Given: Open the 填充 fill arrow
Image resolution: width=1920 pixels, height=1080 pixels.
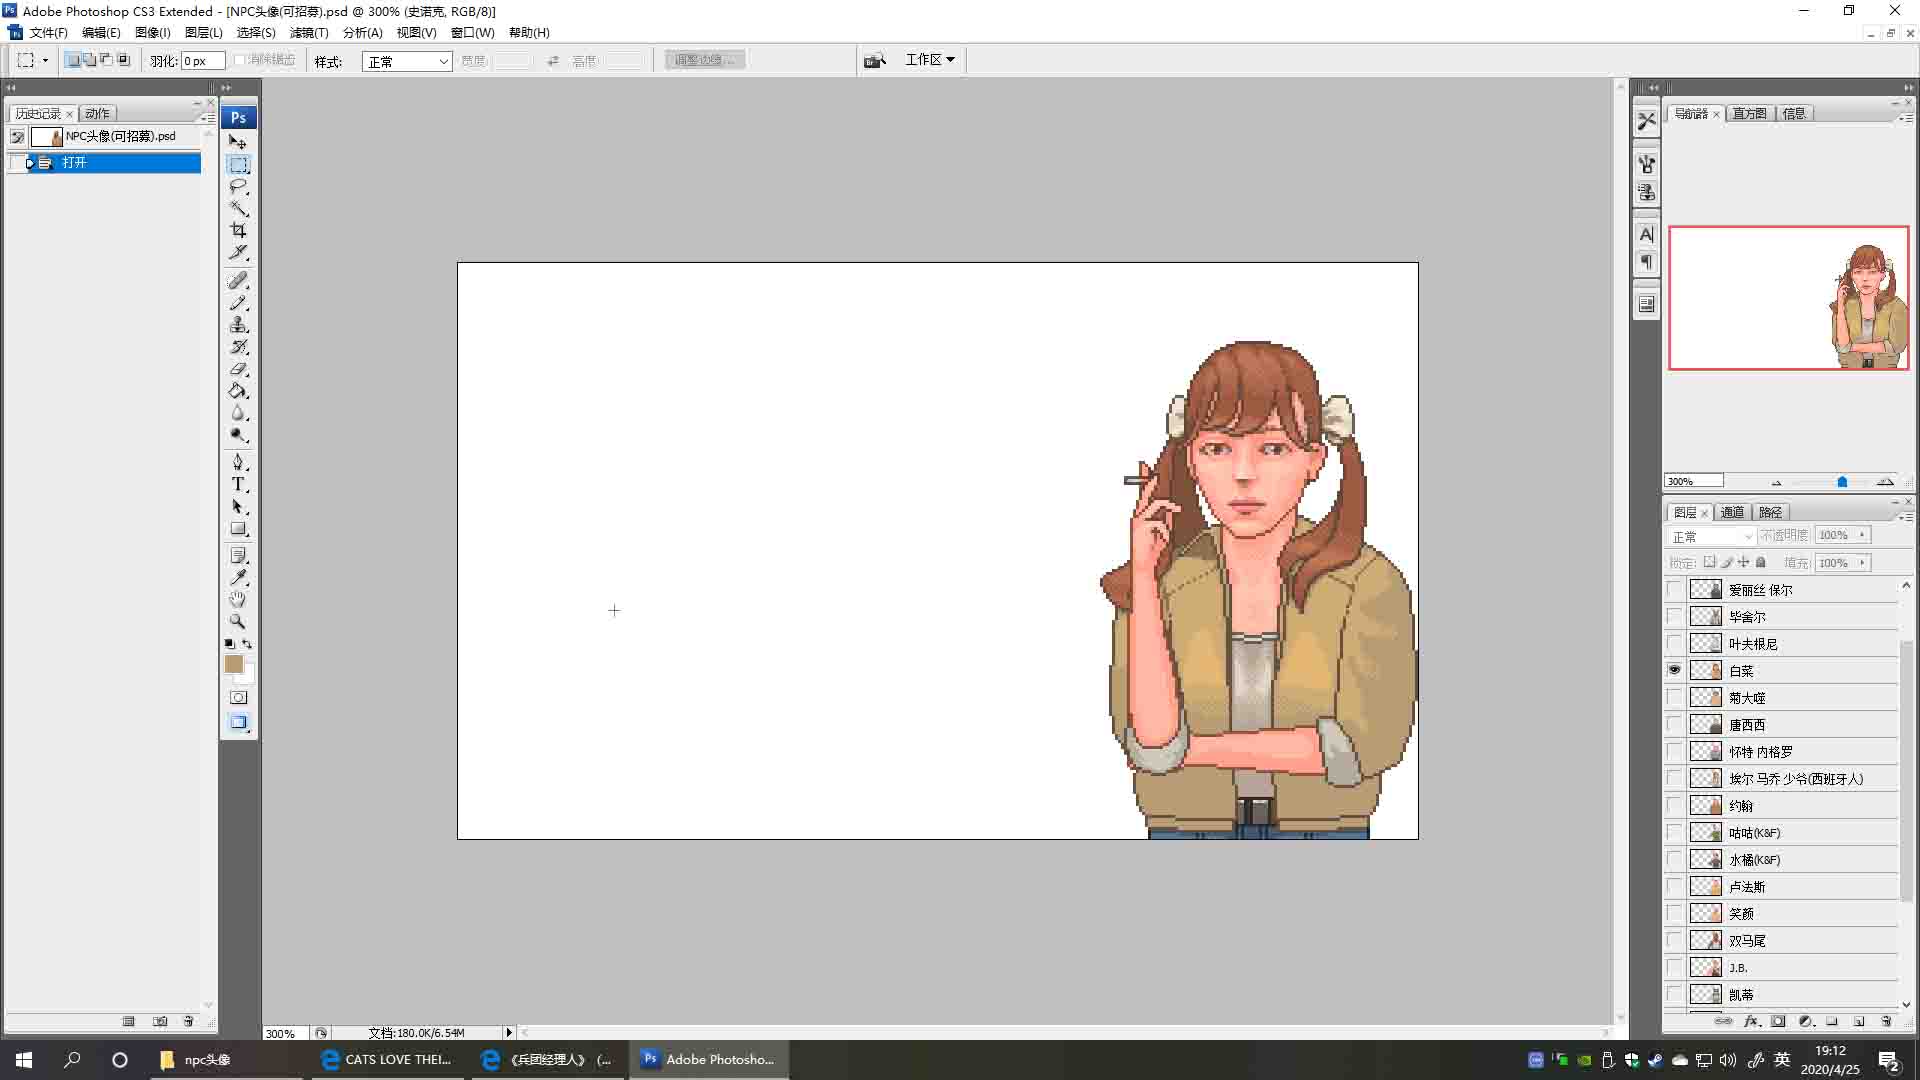Looking at the screenshot, I should (1862, 563).
